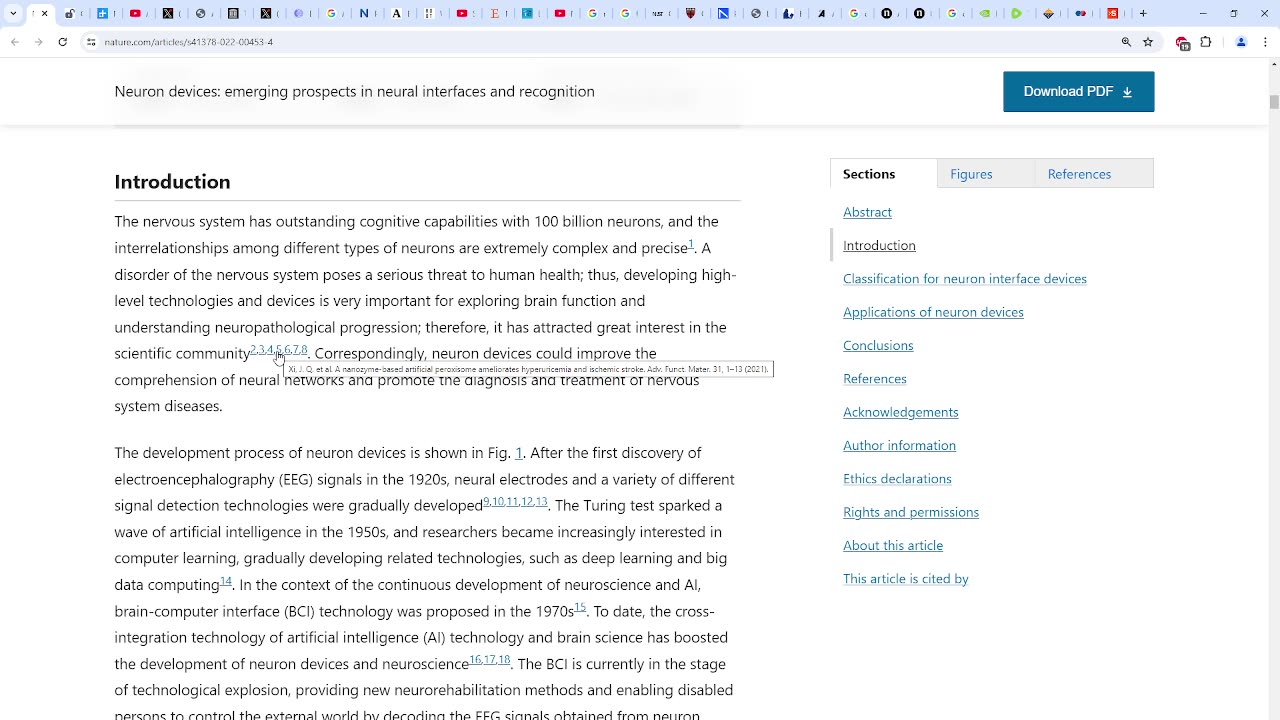The width and height of the screenshot is (1280, 720).
Task: Download the article PDF
Action: click(1078, 91)
